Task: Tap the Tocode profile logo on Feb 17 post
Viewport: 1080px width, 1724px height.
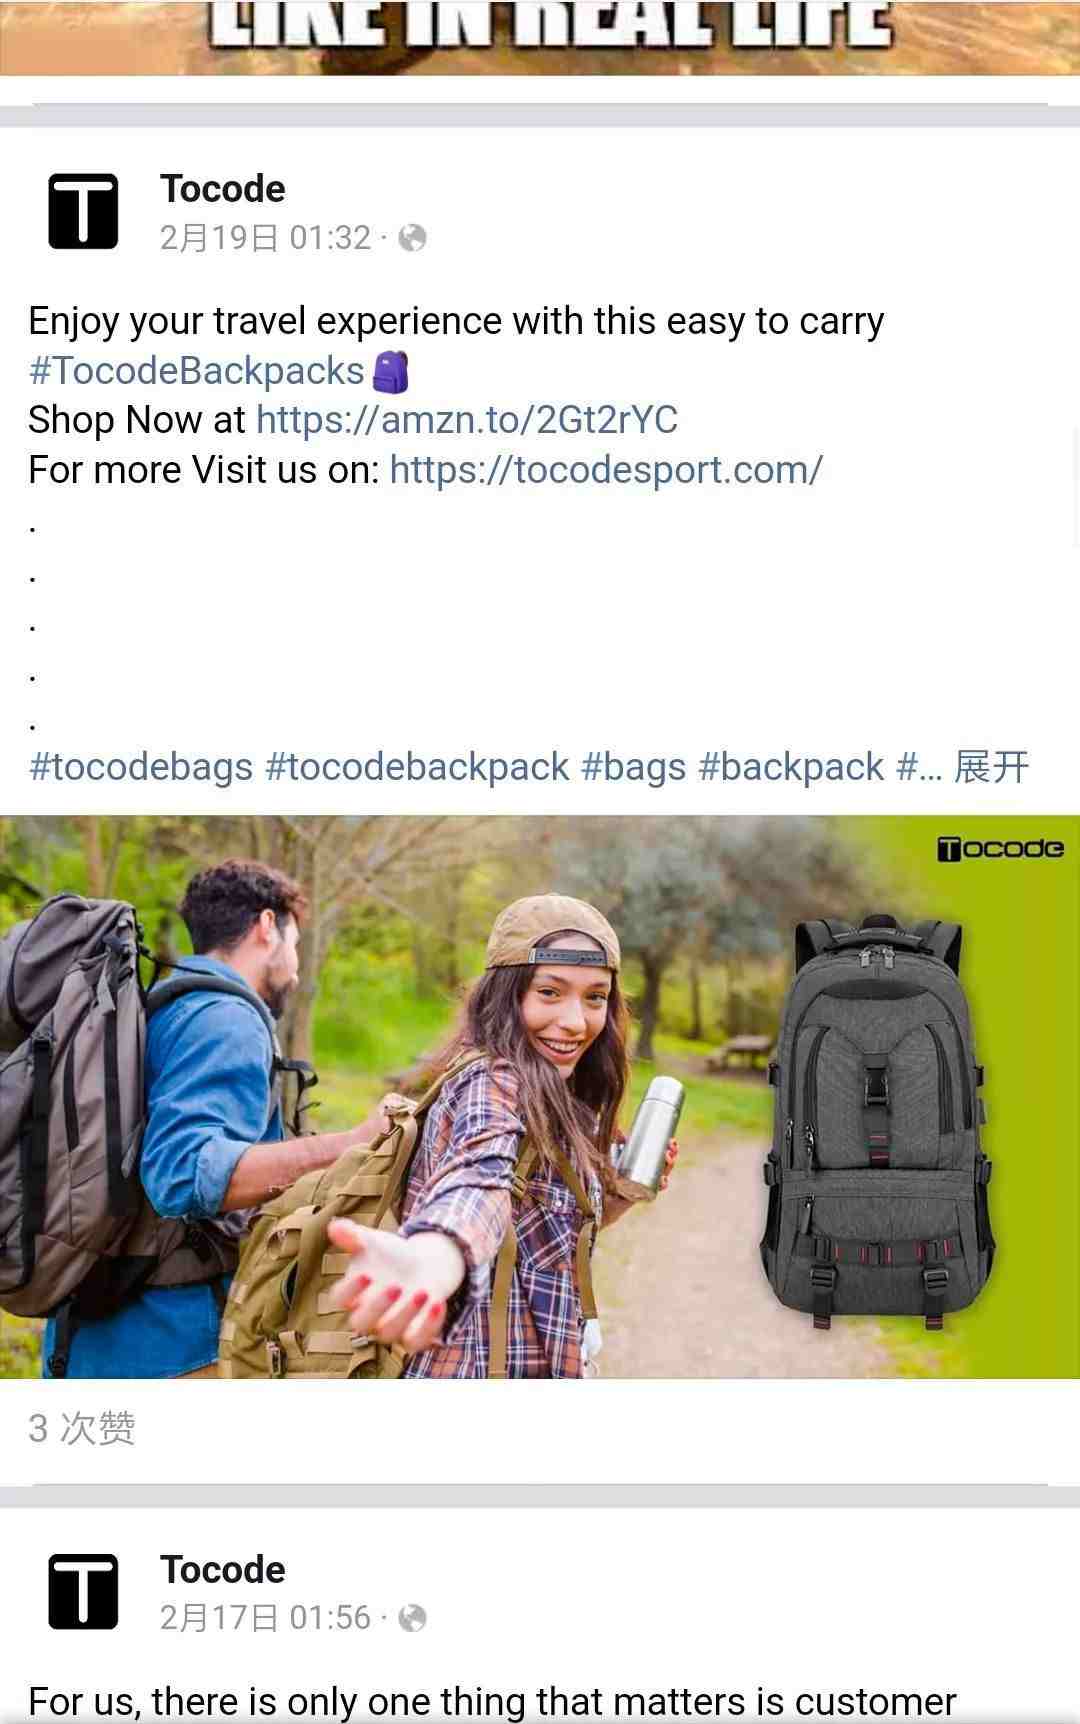Action: point(83,1591)
